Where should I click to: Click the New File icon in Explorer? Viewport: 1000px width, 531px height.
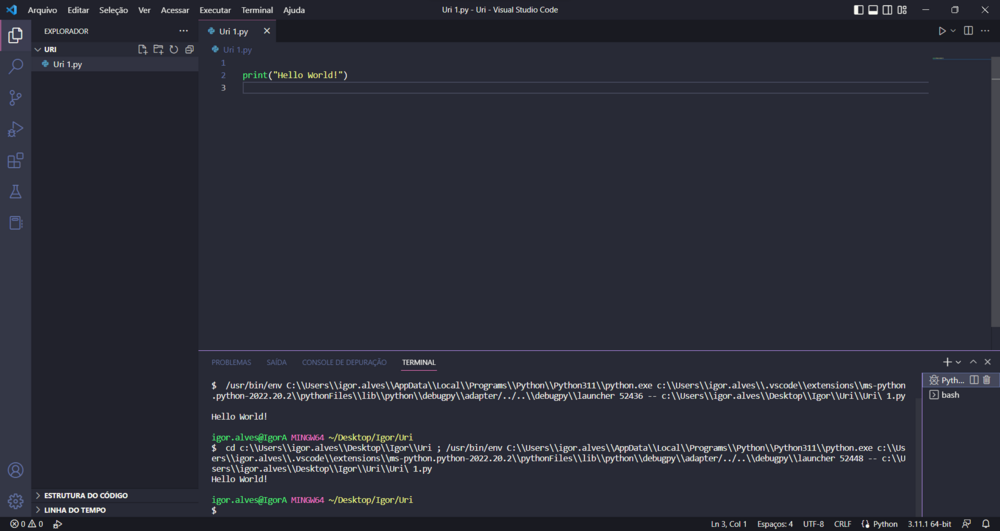[x=142, y=49]
